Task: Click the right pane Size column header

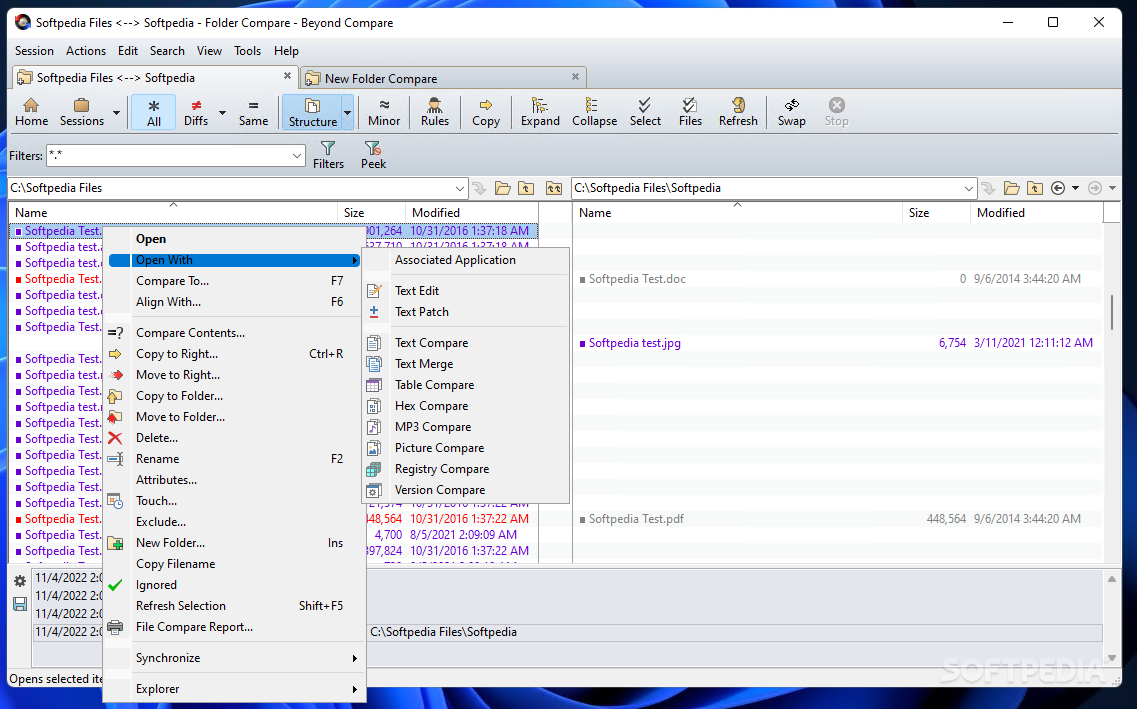Action: (x=935, y=213)
